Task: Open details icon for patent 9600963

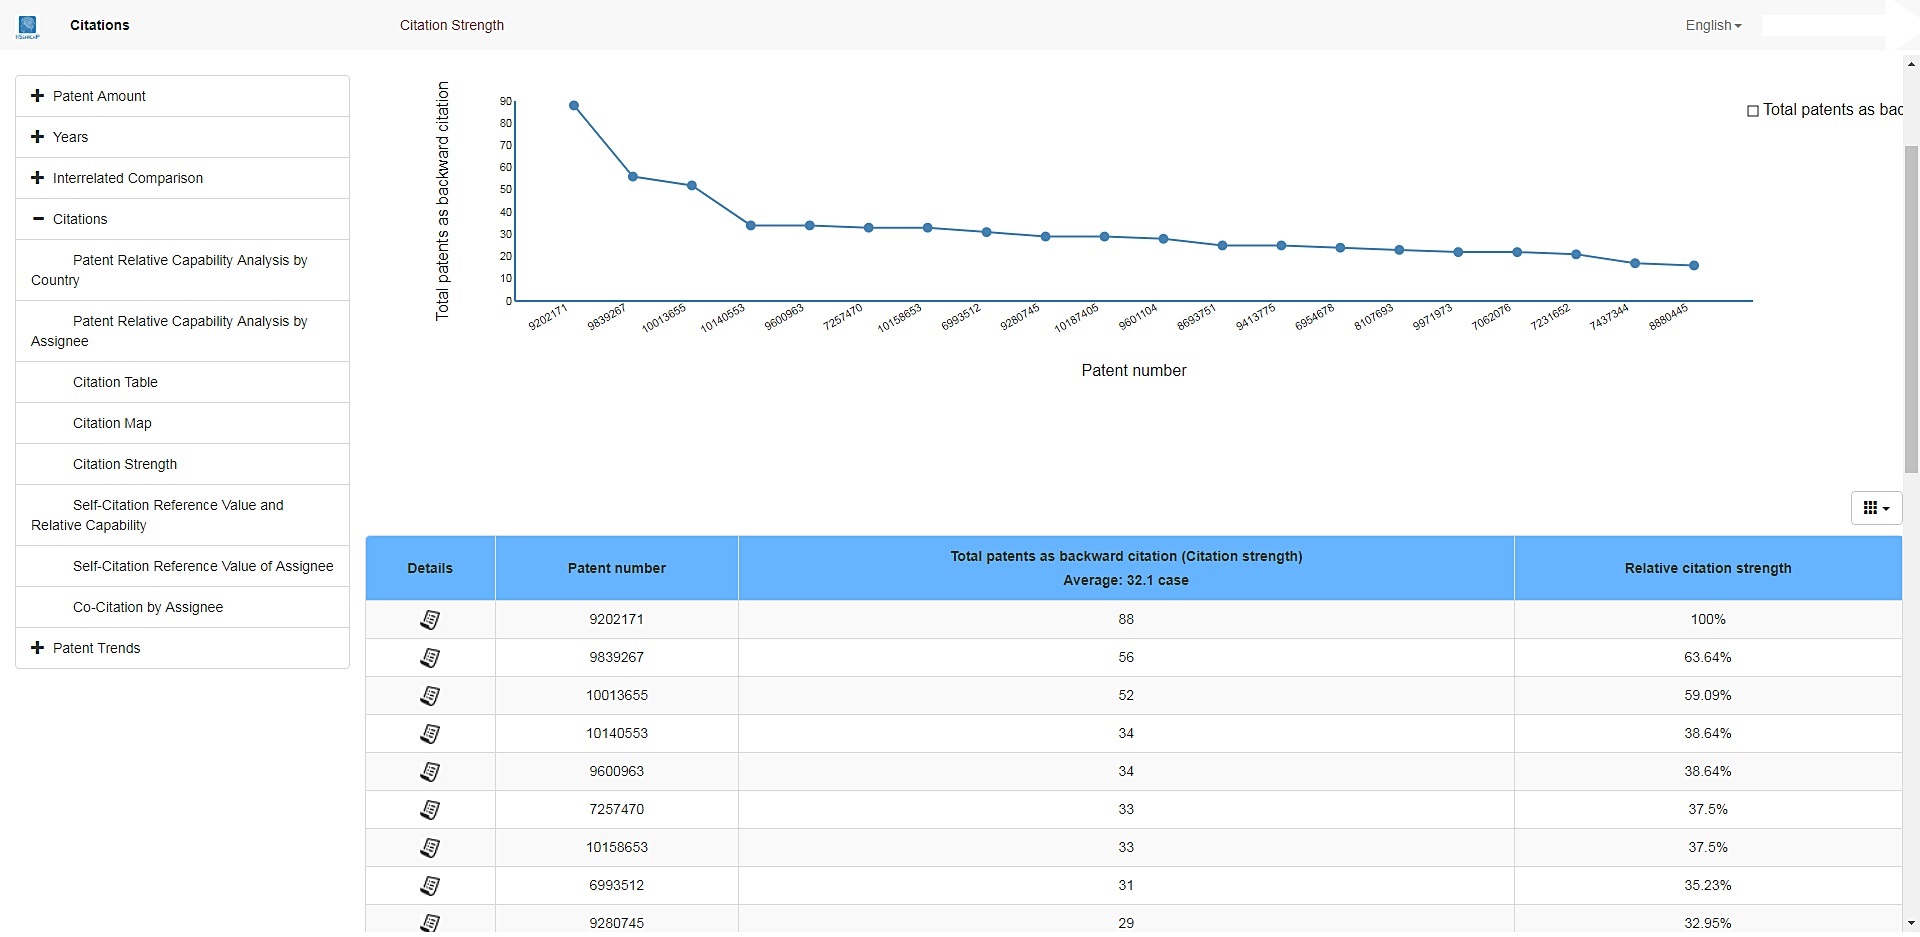Action: [x=430, y=772]
